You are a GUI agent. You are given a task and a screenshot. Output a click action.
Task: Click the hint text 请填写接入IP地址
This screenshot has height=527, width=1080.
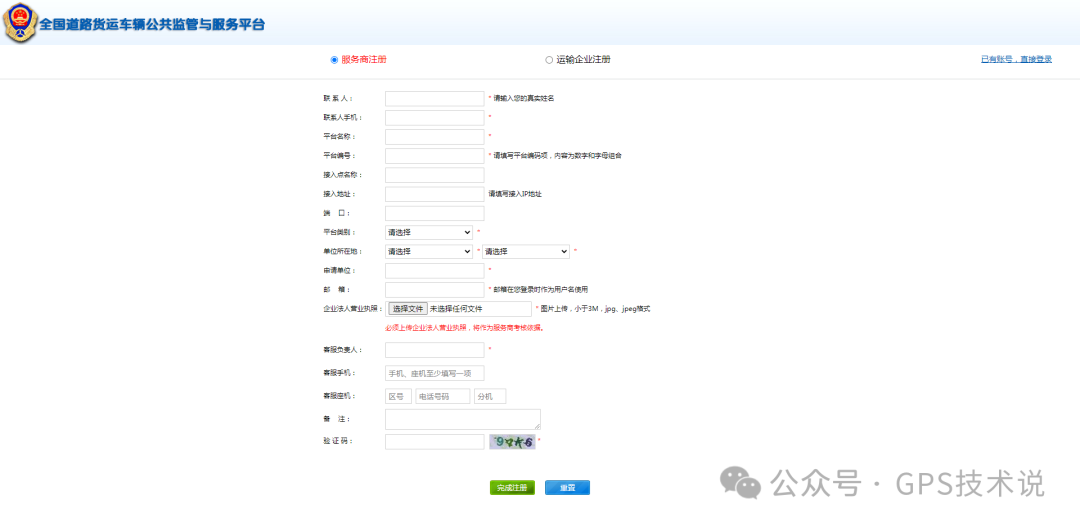pos(515,194)
